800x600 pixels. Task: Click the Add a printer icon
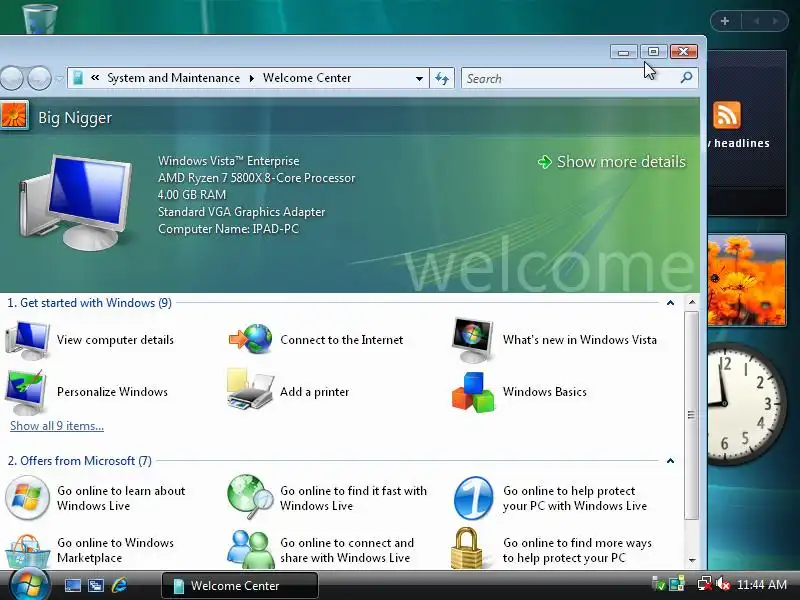[x=250, y=390]
